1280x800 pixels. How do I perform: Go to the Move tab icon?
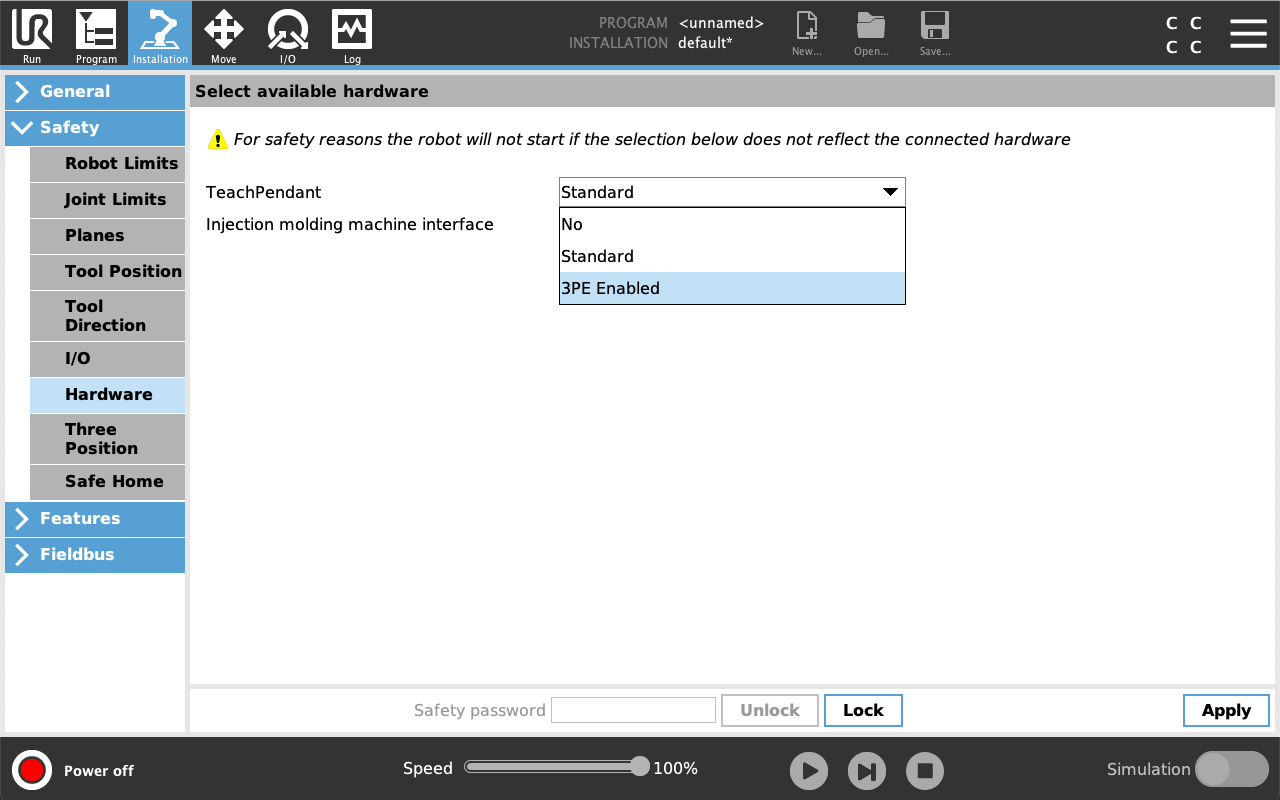click(x=224, y=32)
